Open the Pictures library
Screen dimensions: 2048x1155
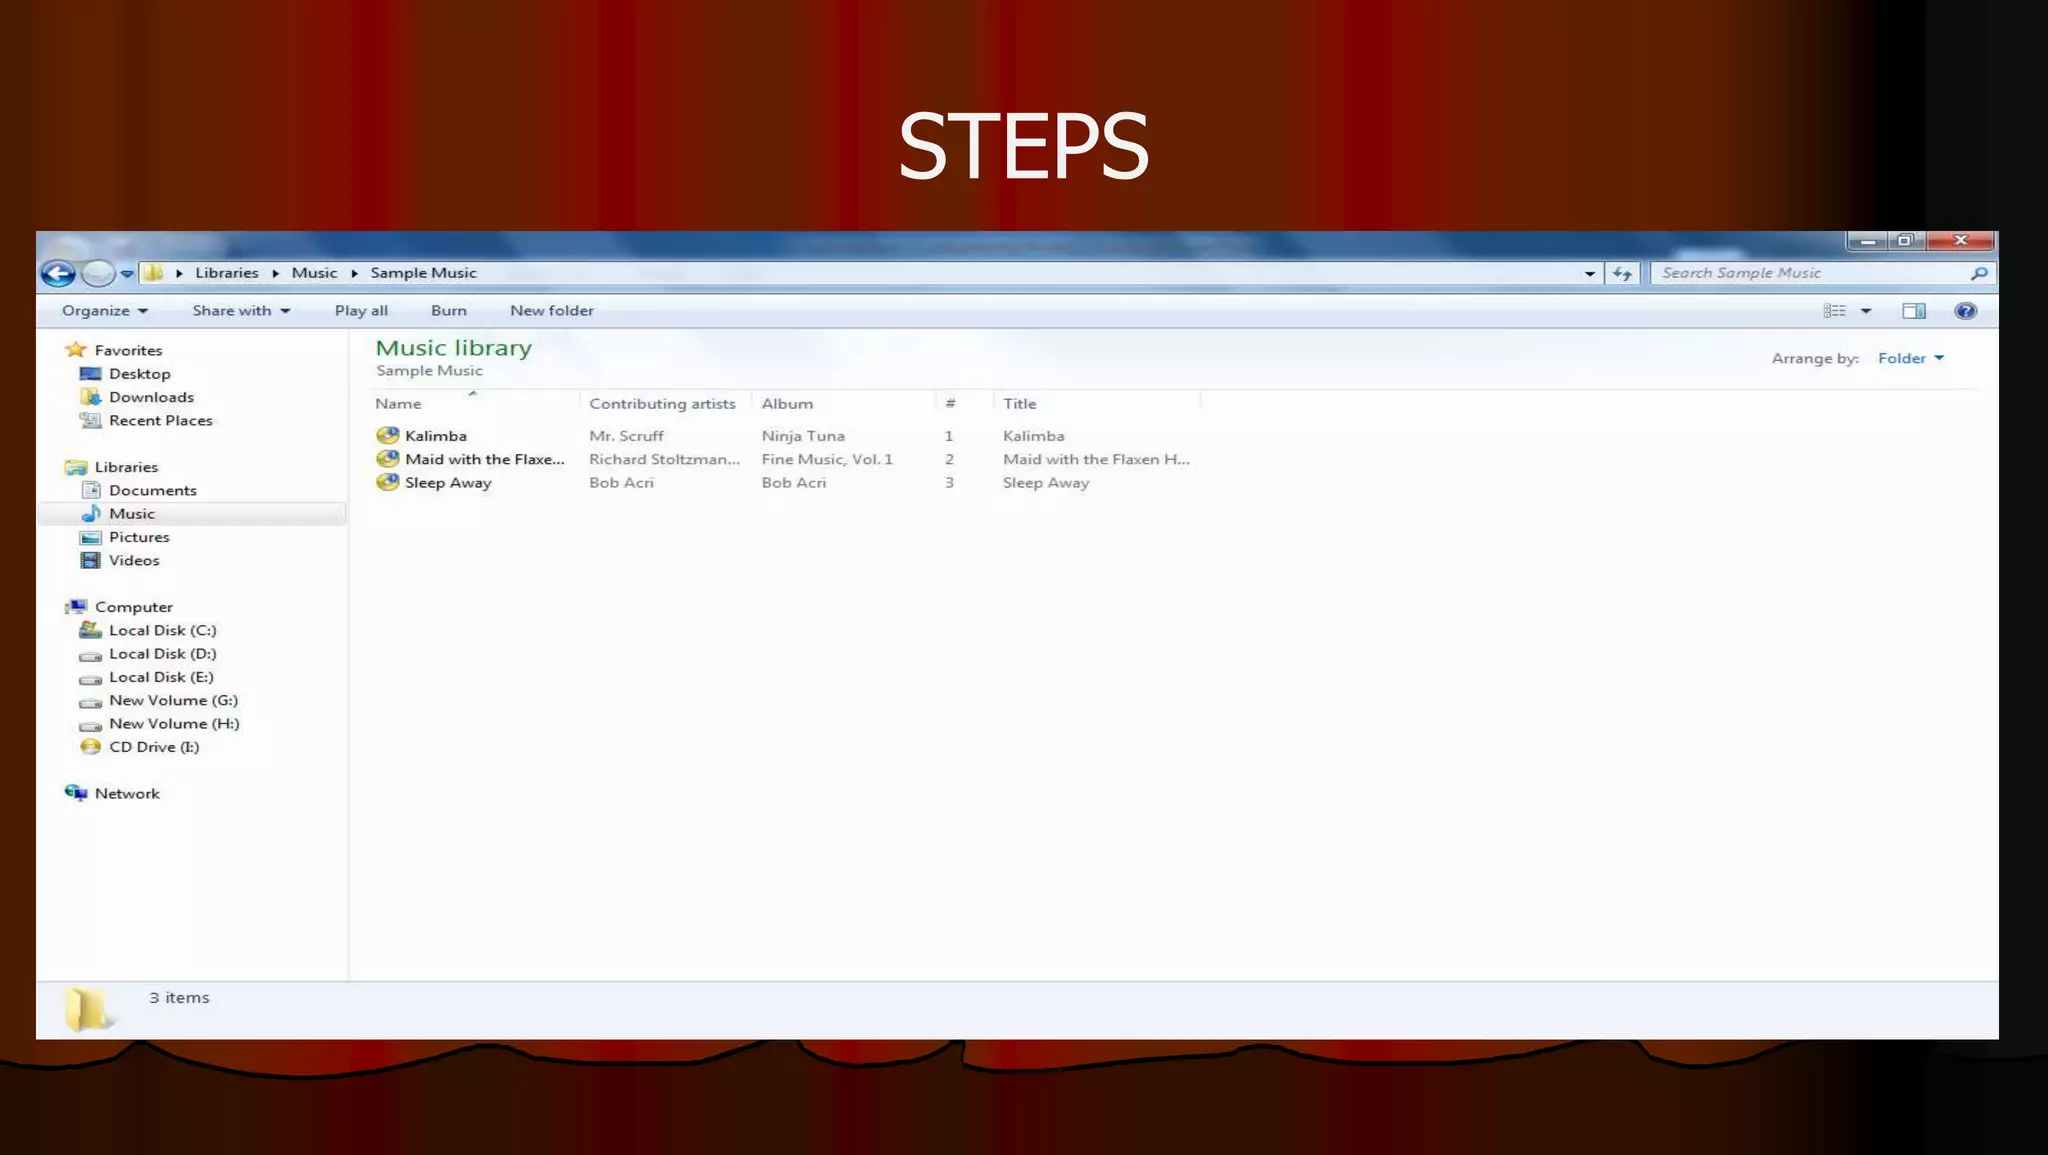coord(139,537)
